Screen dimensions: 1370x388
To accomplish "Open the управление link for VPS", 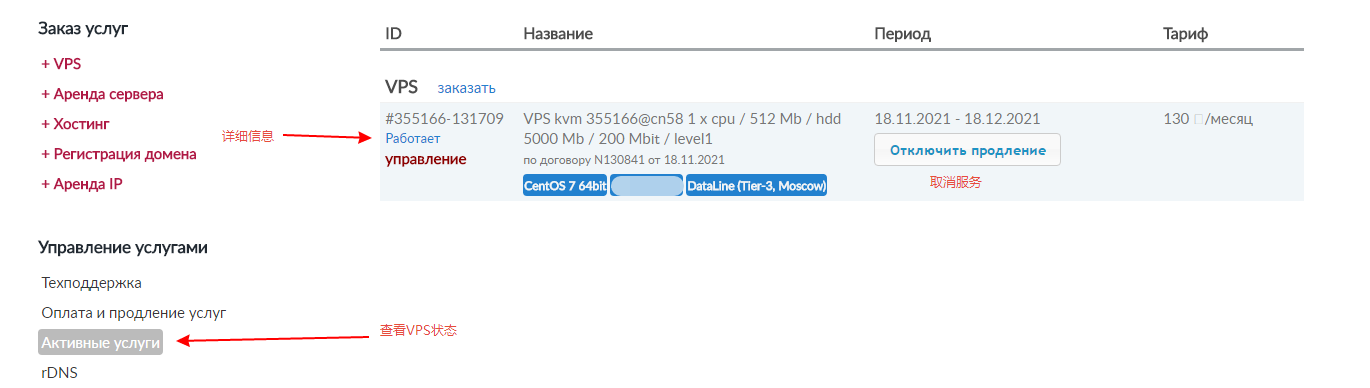I will click(x=425, y=159).
